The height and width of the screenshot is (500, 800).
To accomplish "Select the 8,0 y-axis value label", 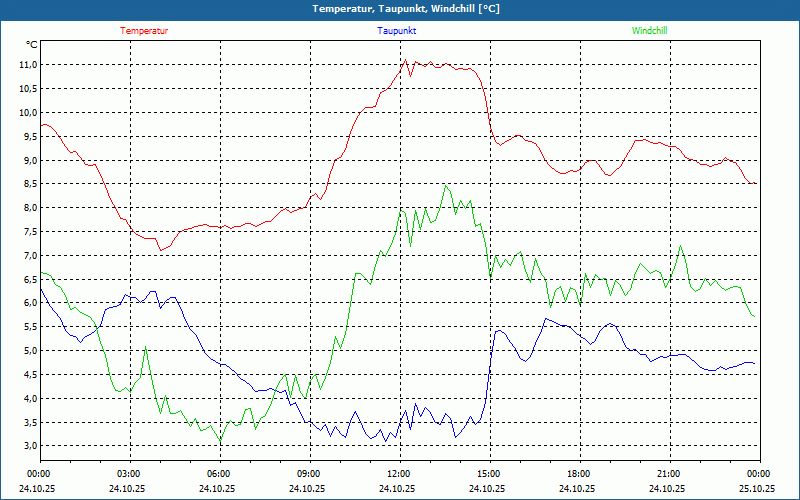I will 27,208.
